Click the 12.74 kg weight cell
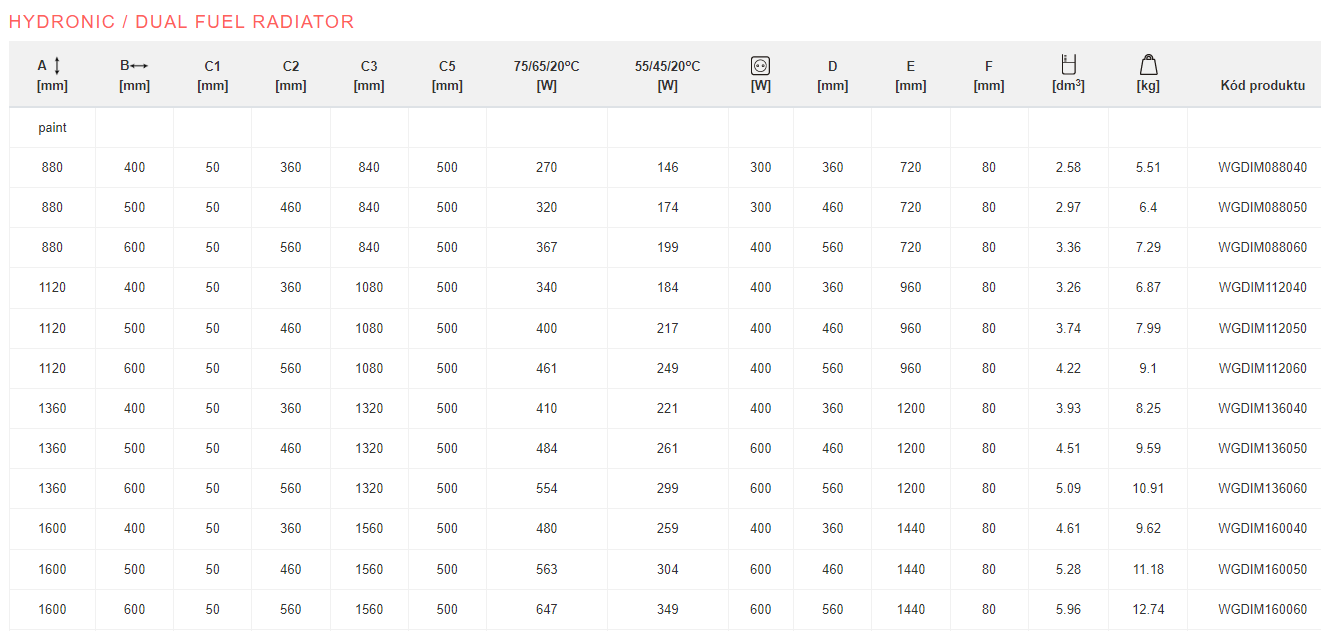The image size is (1321, 631). (1148, 609)
